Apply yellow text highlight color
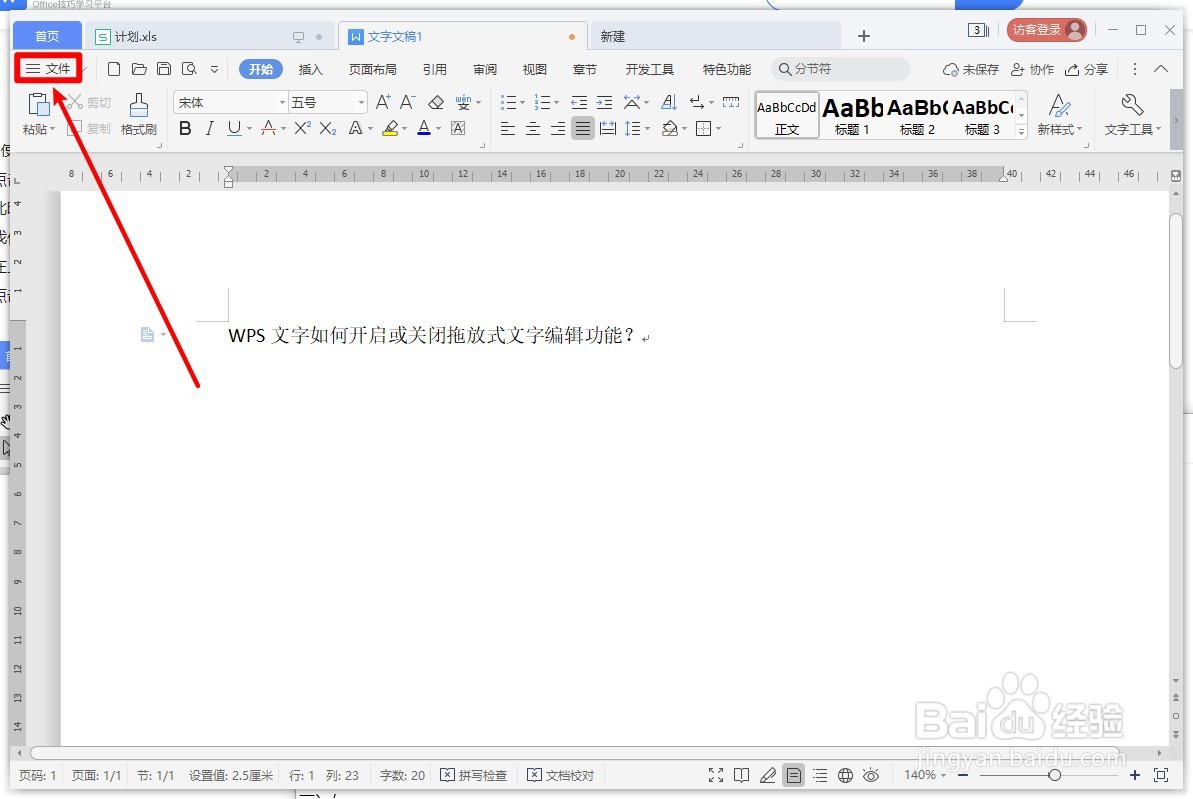The image size is (1193, 799). [390, 129]
